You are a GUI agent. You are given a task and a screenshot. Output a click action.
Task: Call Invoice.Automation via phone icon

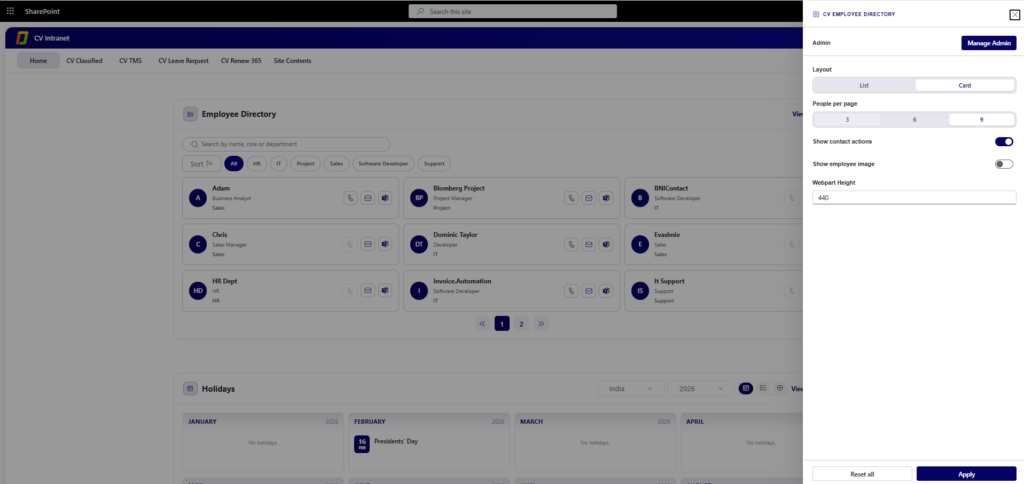click(x=571, y=291)
